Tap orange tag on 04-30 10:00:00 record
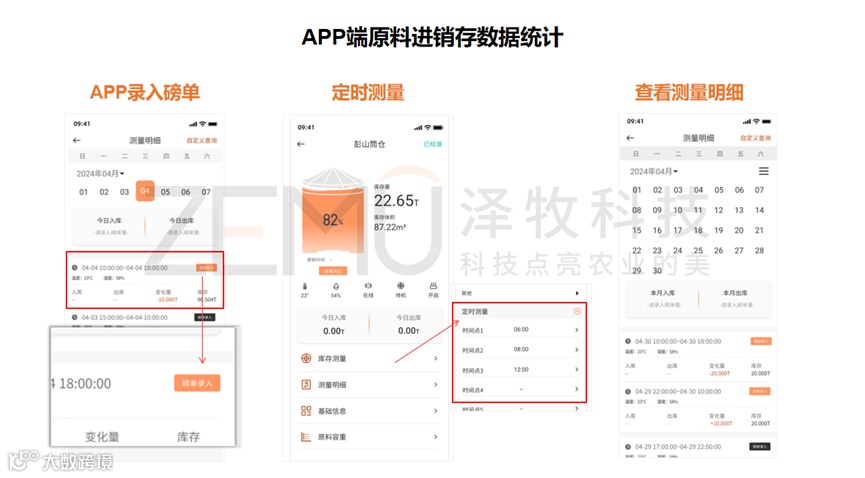Screen dimensions: 865x478 click(761, 341)
